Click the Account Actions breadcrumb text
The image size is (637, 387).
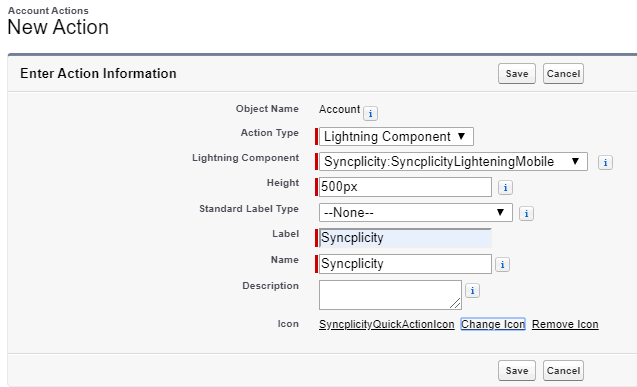(x=48, y=11)
